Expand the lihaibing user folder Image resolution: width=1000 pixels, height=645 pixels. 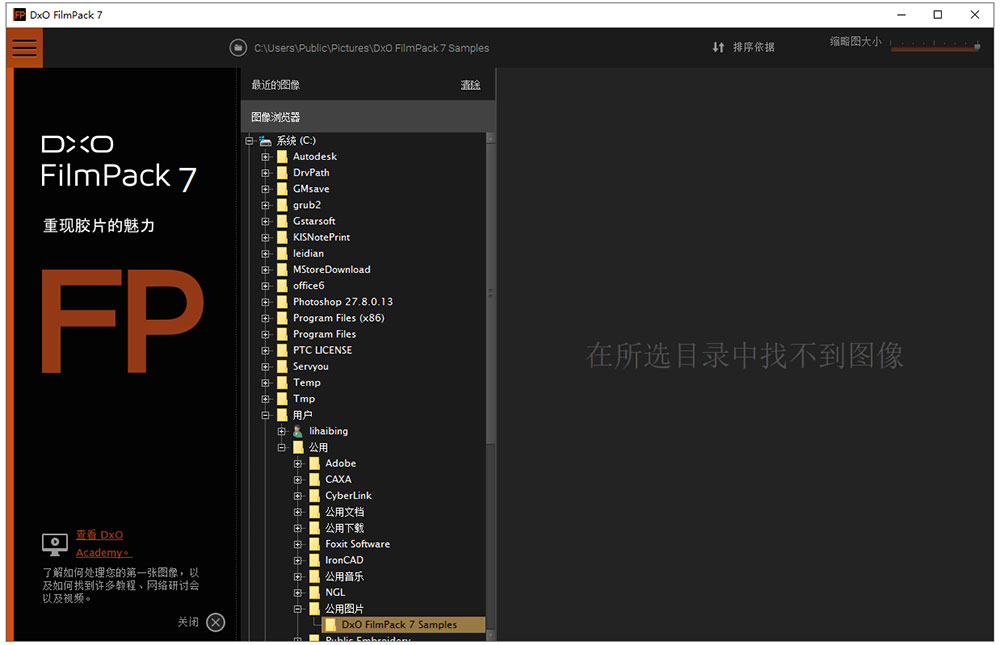coord(282,431)
